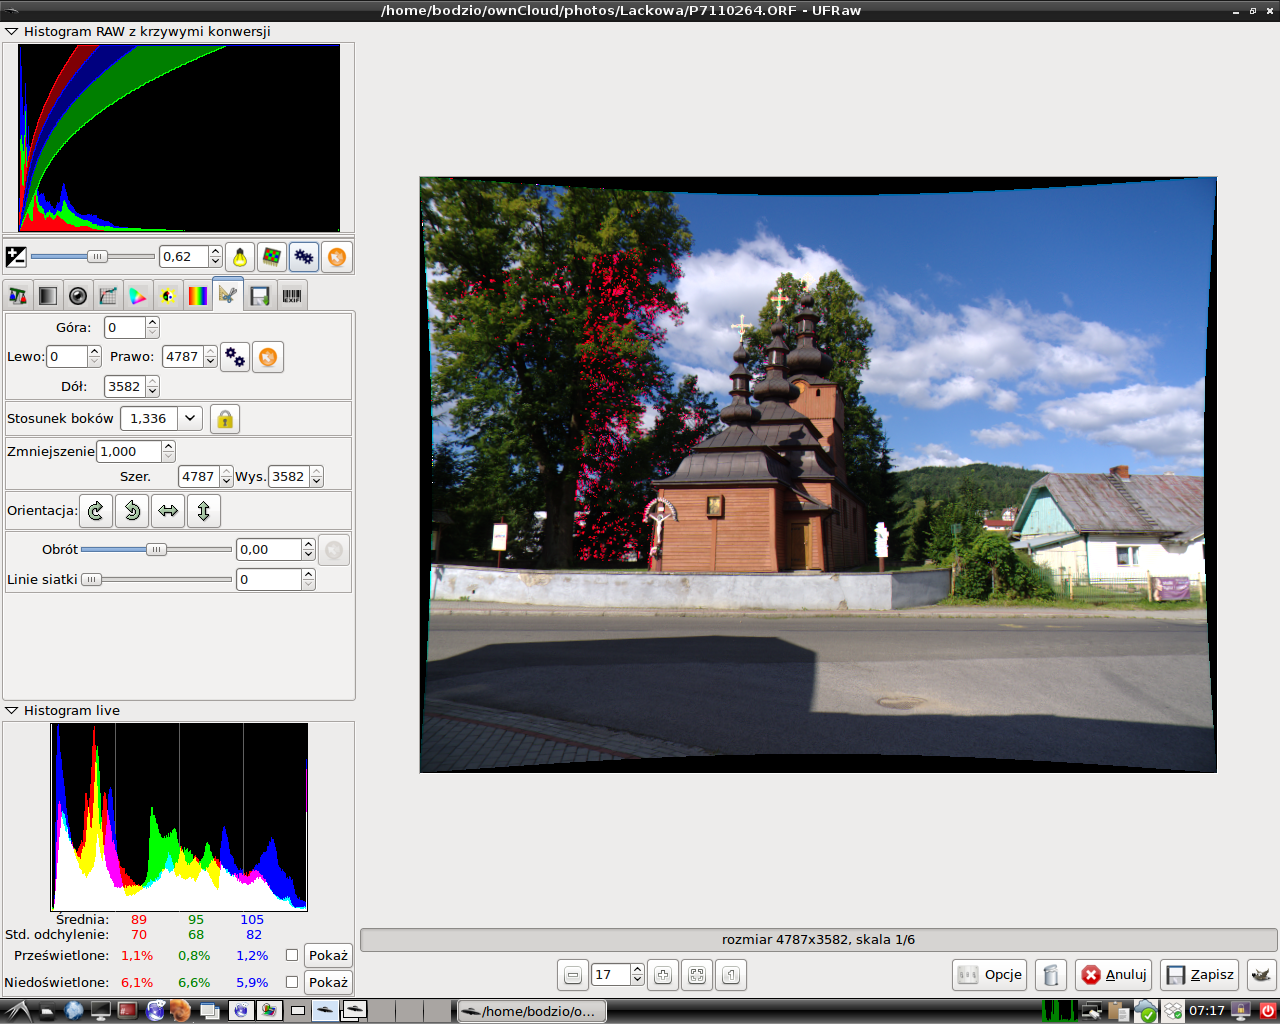Toggle the aspect ratio lock
This screenshot has width=1280, height=1024.
225,419
